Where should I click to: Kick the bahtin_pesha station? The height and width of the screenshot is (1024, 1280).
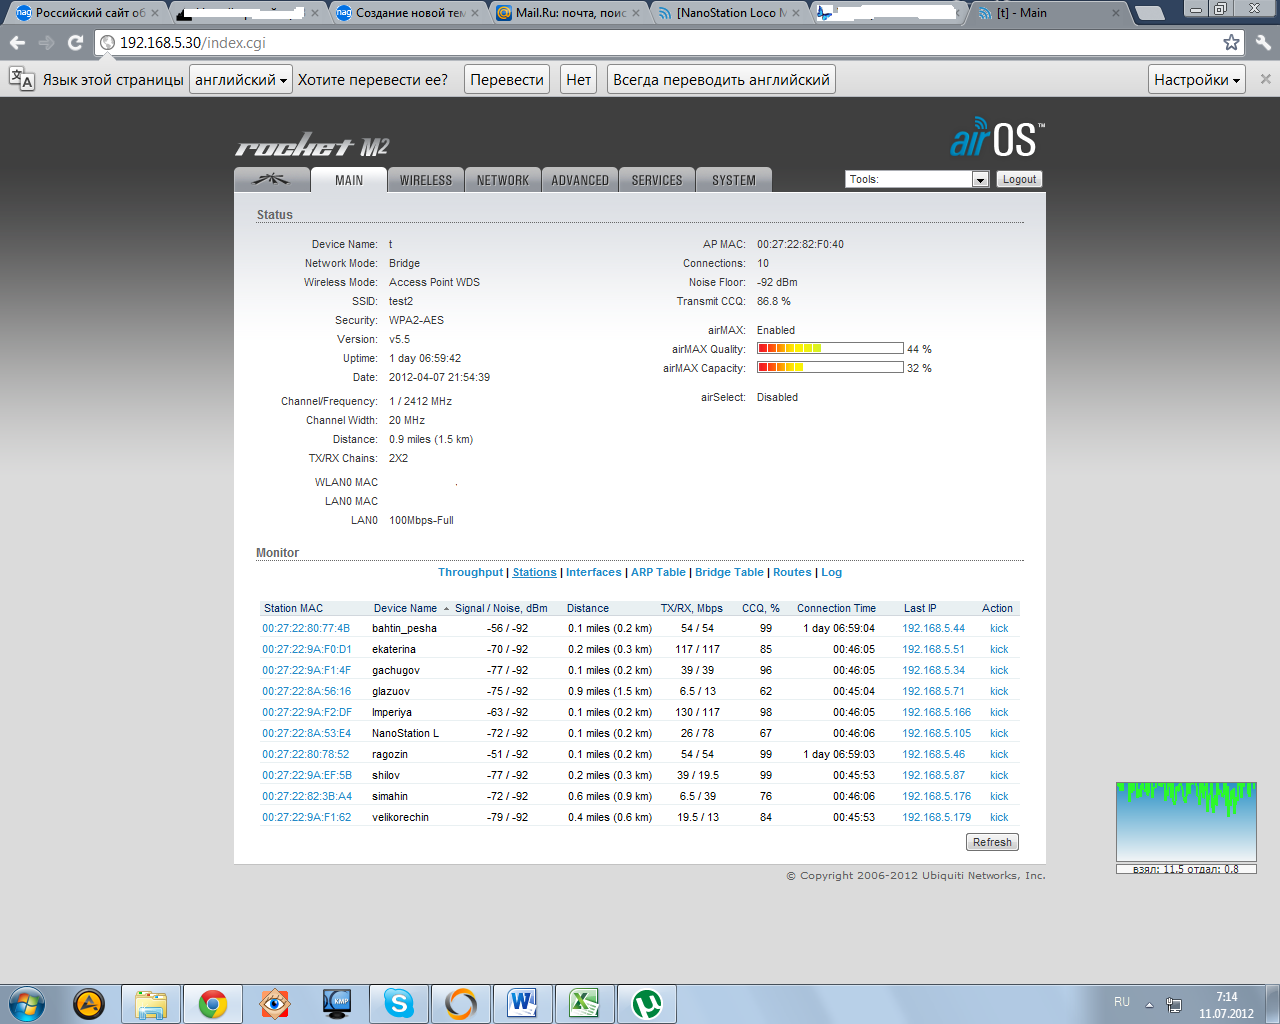[999, 628]
